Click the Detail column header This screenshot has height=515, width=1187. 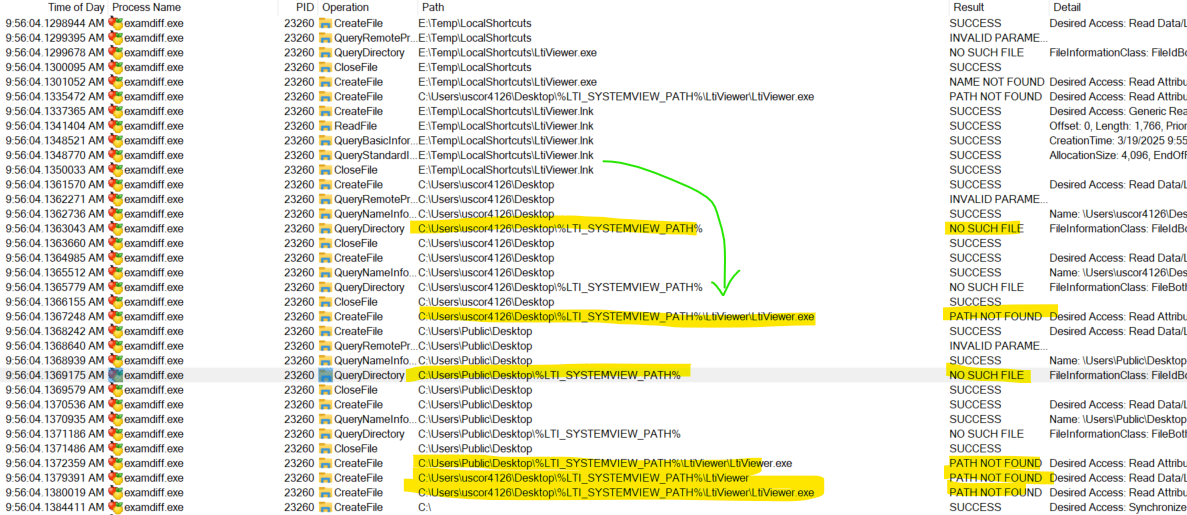[1067, 7]
